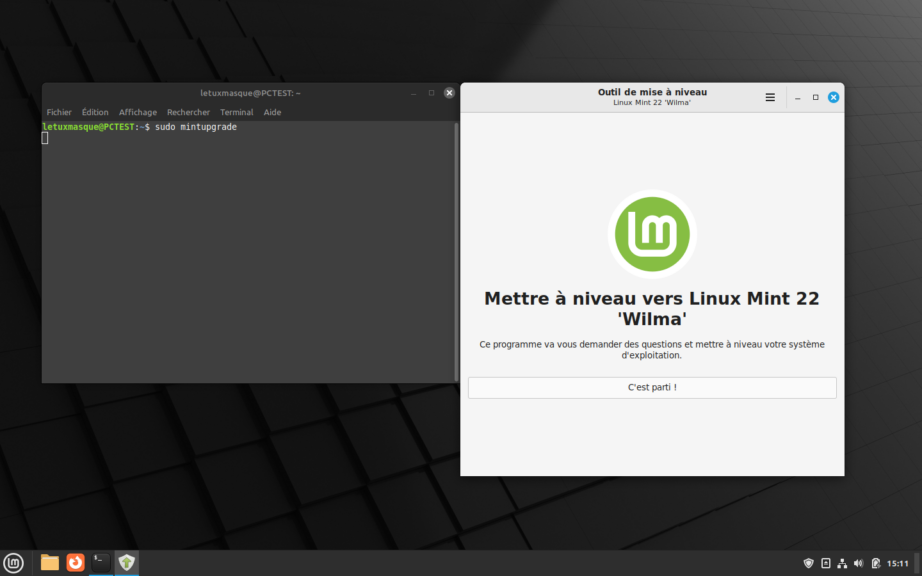This screenshot has height=576, width=922.
Task: Open the Affichage menu
Action: point(137,112)
